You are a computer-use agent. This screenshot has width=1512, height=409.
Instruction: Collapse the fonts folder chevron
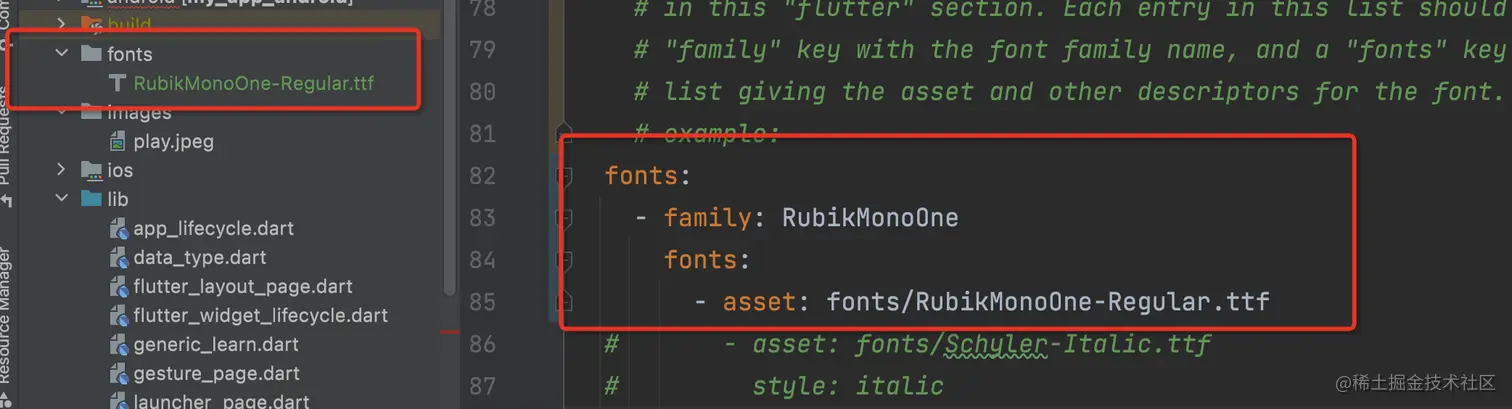pos(62,54)
